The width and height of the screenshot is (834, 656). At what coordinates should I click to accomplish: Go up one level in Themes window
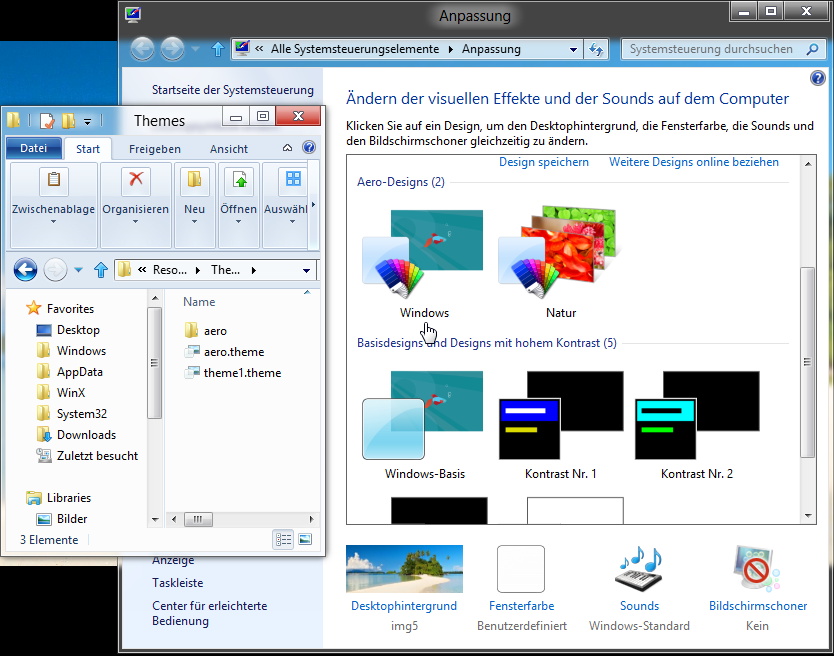(101, 270)
